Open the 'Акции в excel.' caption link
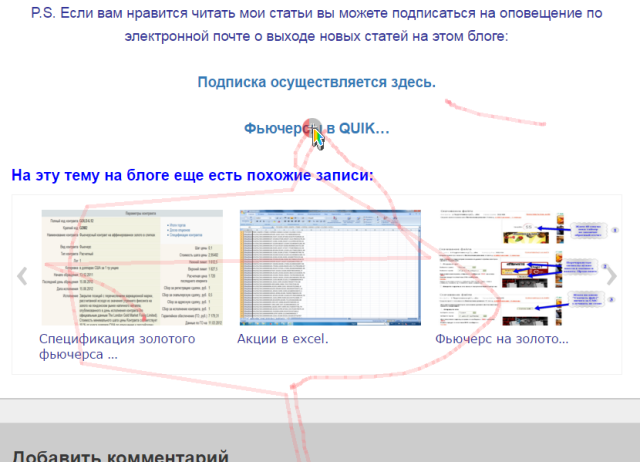This screenshot has width=640, height=462. [283, 339]
